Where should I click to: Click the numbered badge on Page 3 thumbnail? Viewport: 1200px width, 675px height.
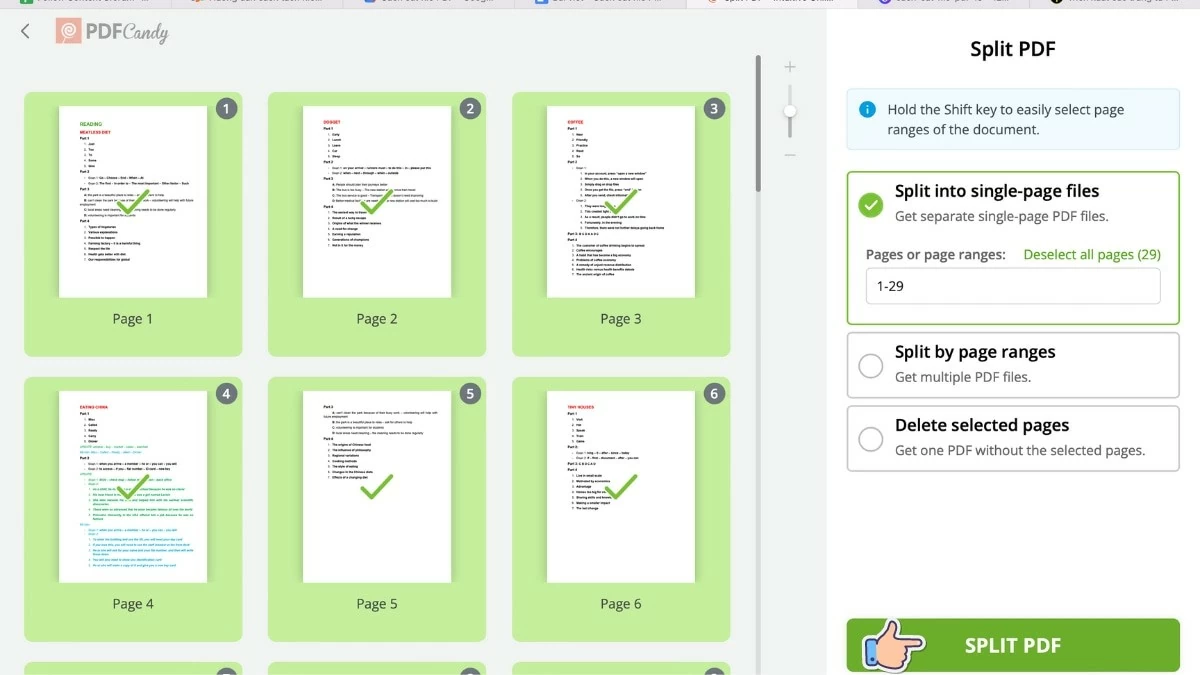[714, 108]
